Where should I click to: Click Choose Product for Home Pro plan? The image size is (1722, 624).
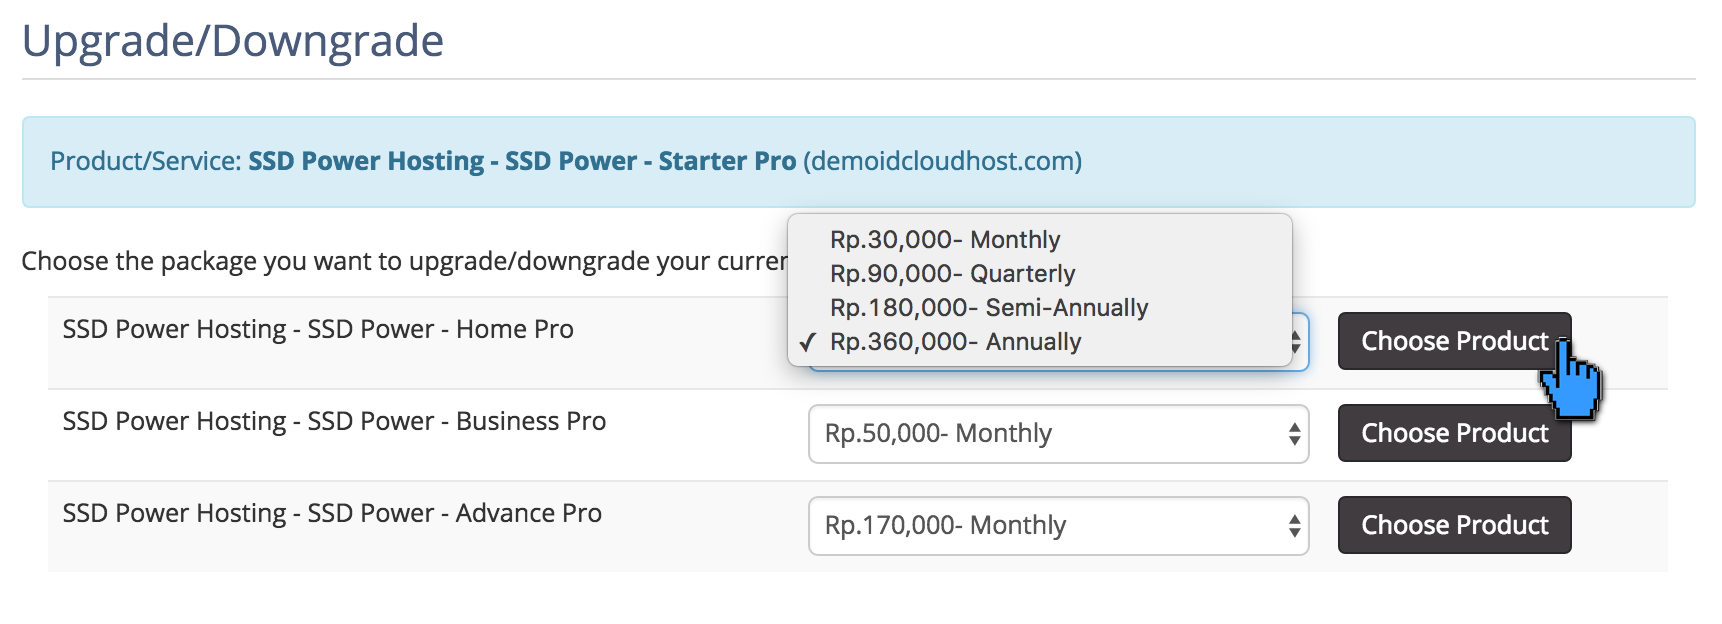(1454, 341)
